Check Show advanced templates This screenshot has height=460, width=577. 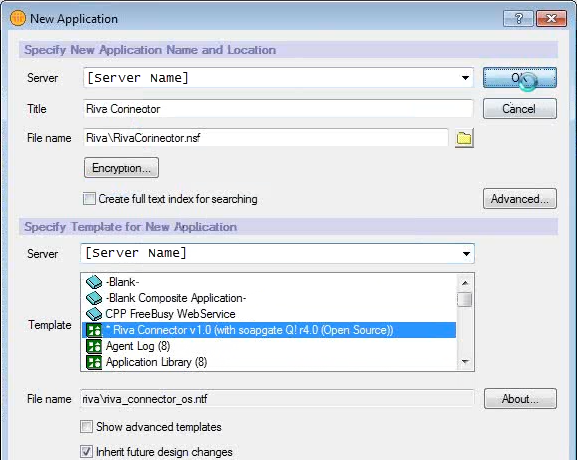coord(86,427)
